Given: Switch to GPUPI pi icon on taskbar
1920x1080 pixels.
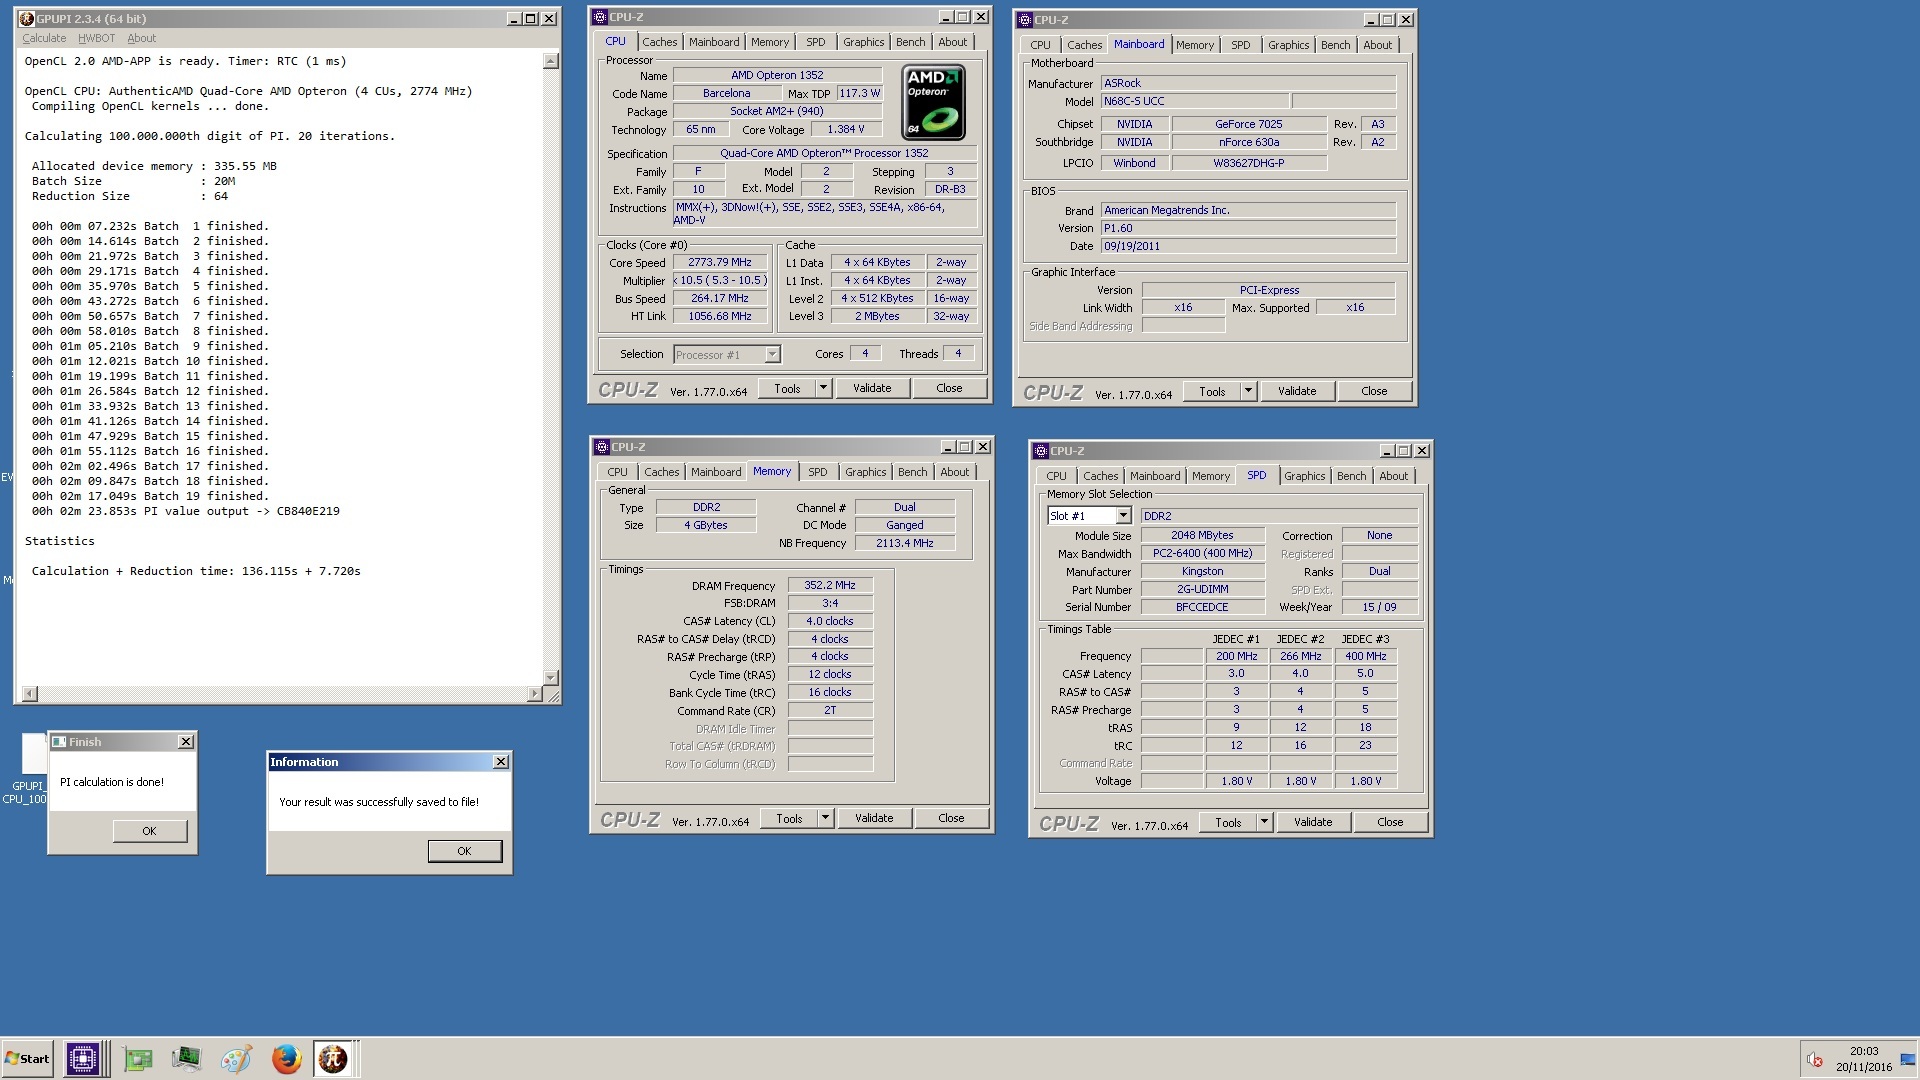Looking at the screenshot, I should tap(333, 1058).
